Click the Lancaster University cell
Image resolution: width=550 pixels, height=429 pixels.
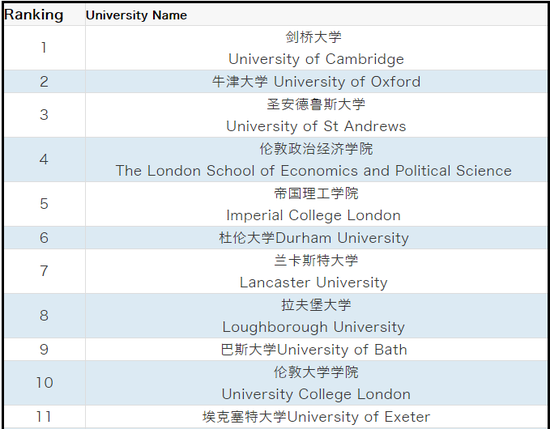click(x=316, y=271)
